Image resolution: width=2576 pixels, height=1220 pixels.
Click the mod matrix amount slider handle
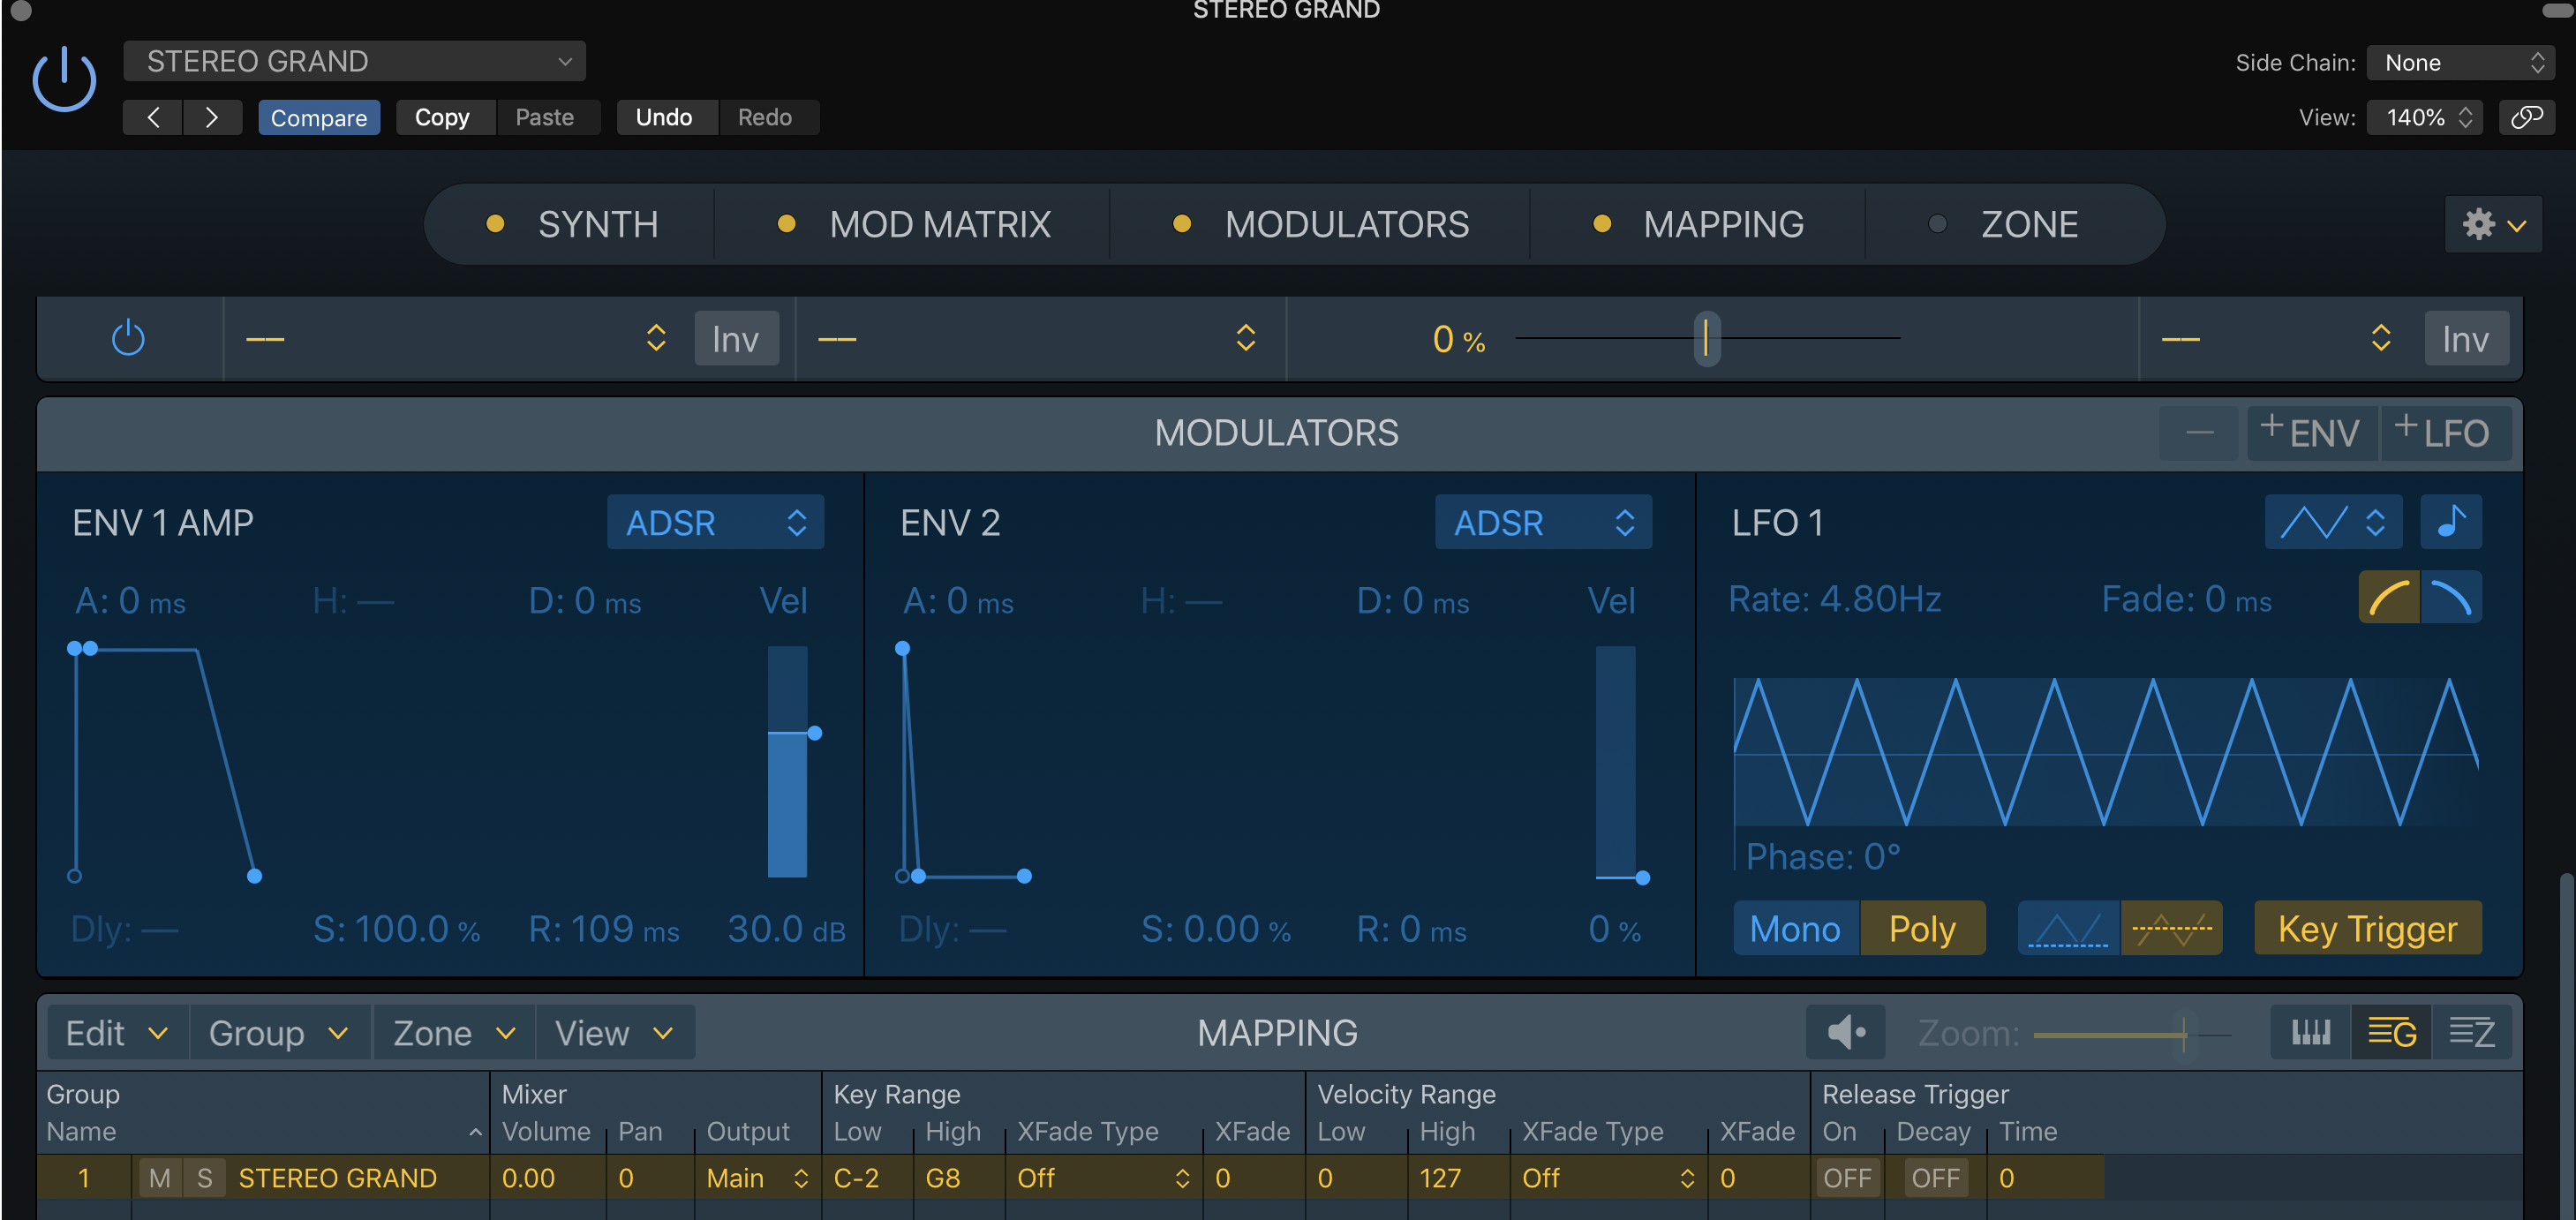[x=1706, y=338]
